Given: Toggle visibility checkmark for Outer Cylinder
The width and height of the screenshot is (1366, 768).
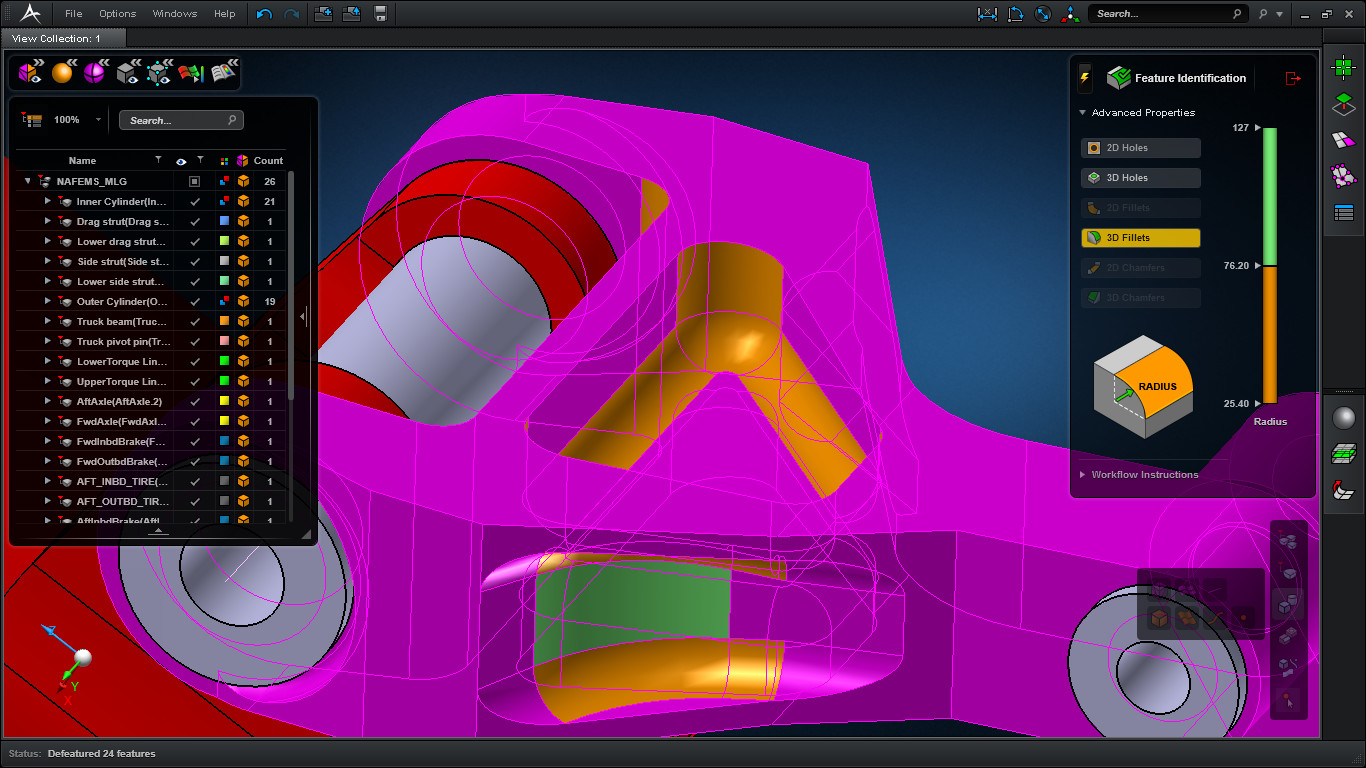Looking at the screenshot, I should pos(195,301).
